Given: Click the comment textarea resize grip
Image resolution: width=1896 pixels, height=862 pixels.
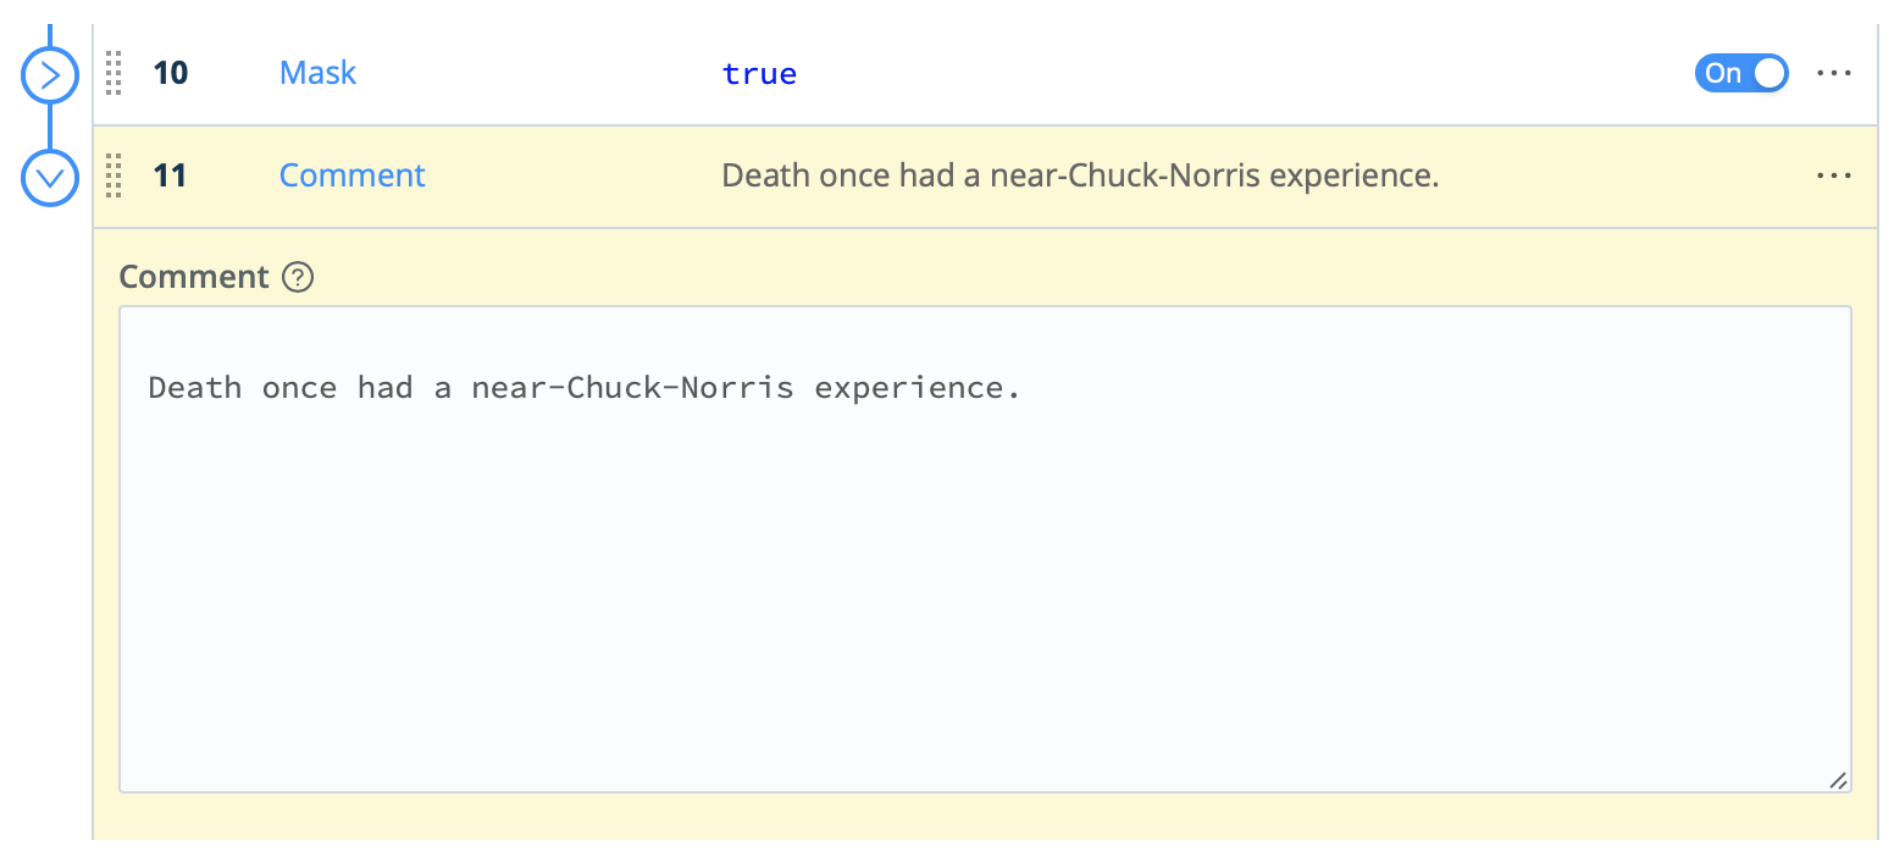Looking at the screenshot, I should click(x=1838, y=781).
